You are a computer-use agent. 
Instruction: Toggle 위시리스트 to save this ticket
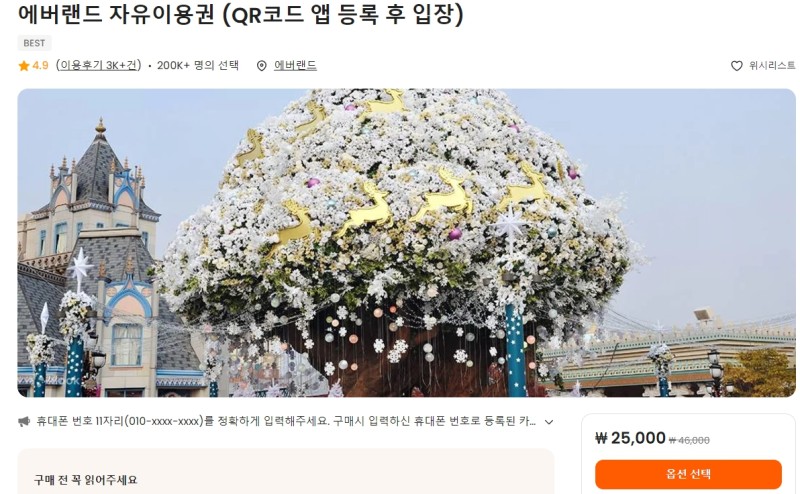click(x=763, y=66)
